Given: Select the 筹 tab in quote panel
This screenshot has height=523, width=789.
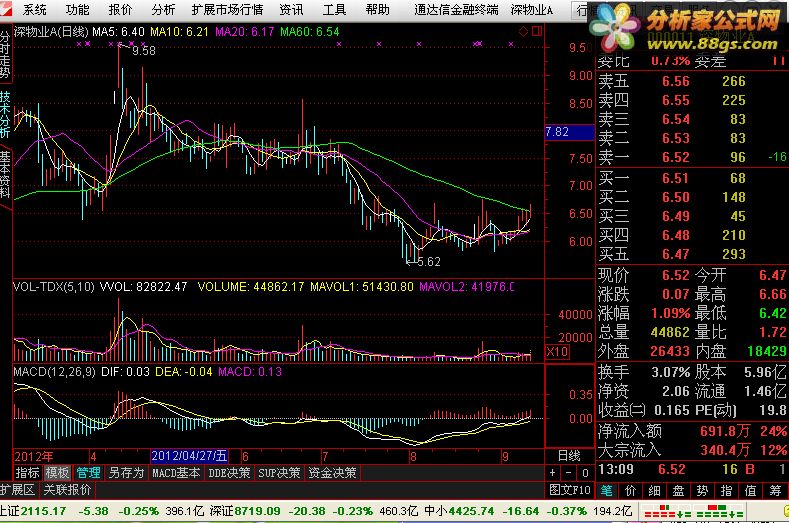Looking at the screenshot, I should [775, 490].
